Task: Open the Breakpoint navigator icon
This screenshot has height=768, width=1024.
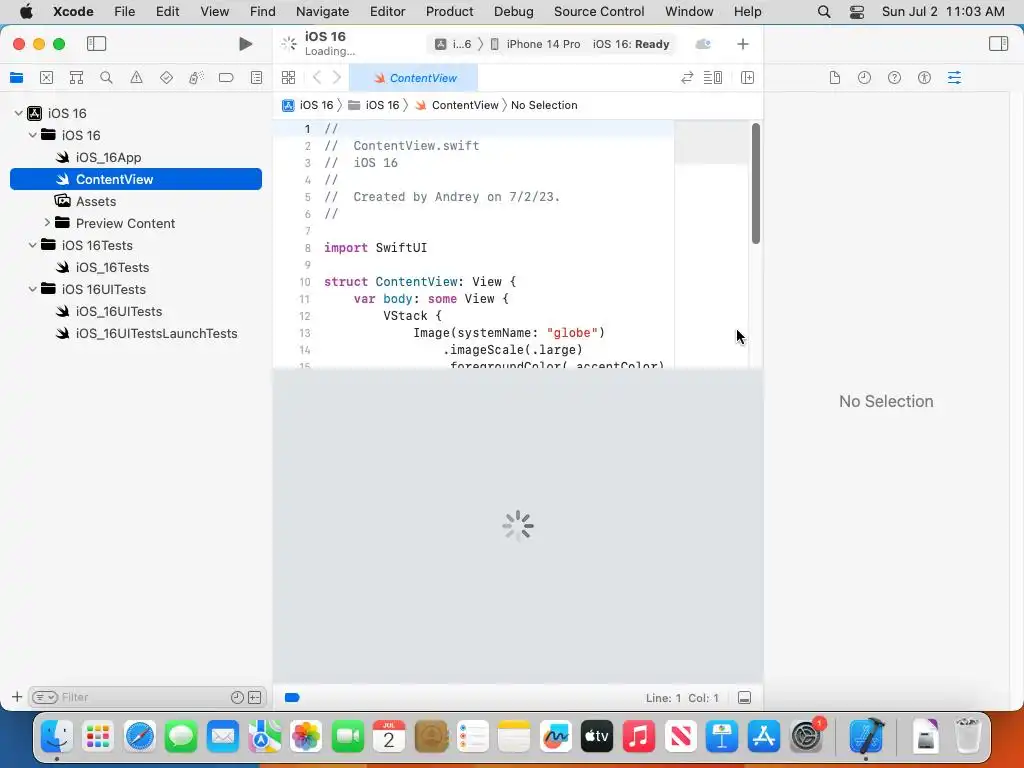Action: (226, 78)
